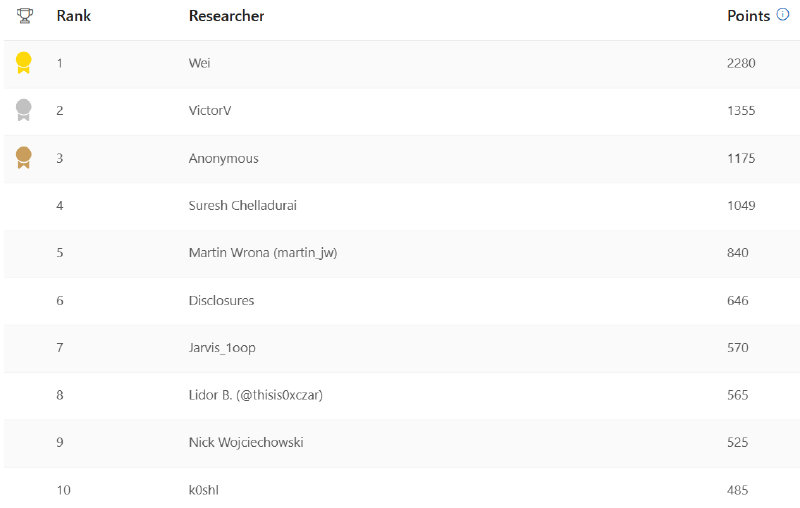Click the bronze medal icon

tap(24, 158)
